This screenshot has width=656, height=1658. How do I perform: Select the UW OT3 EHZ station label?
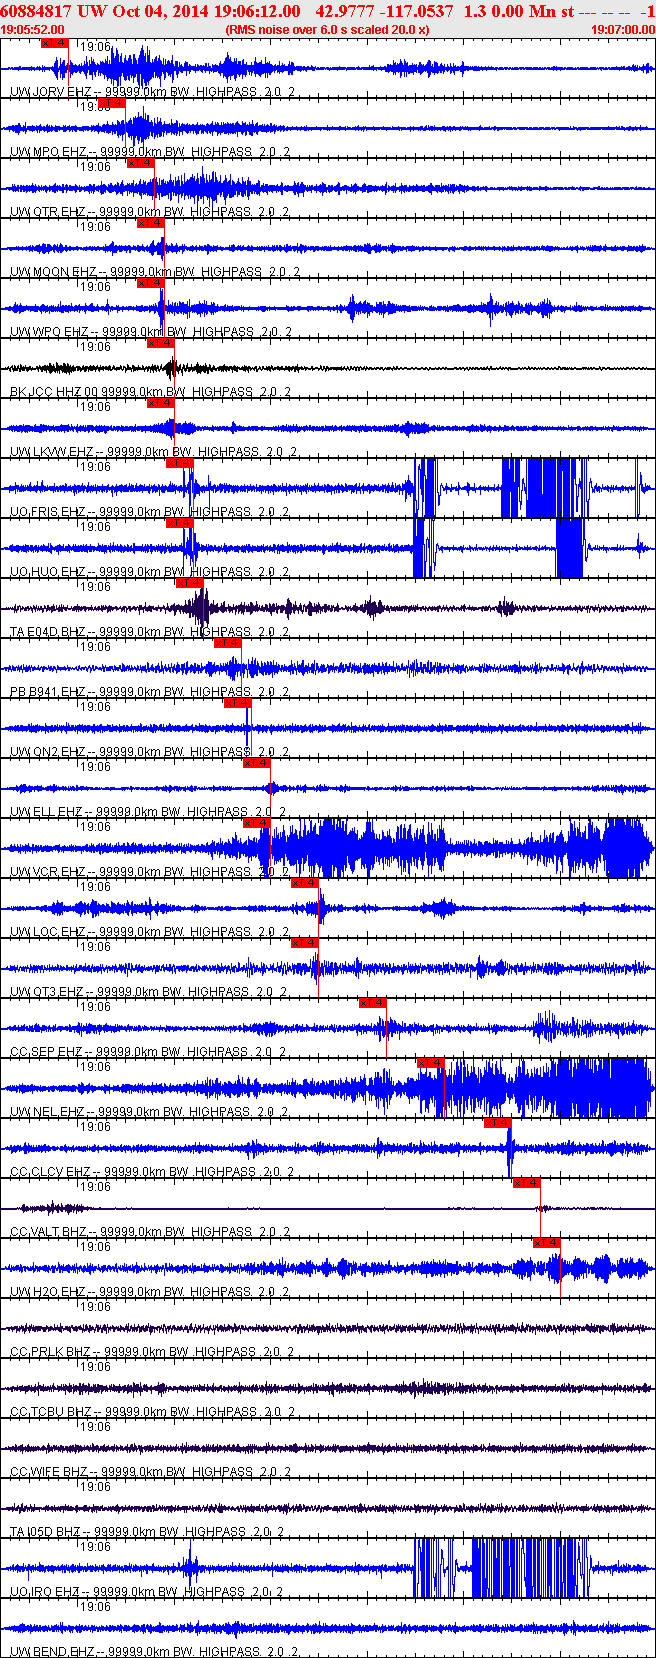(148, 992)
